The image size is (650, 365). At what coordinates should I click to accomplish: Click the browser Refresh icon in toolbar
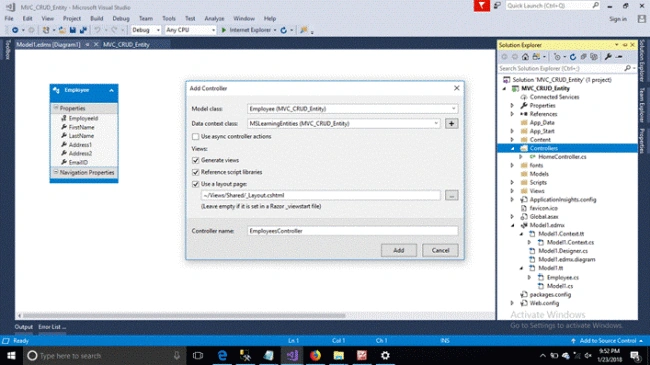(x=284, y=30)
